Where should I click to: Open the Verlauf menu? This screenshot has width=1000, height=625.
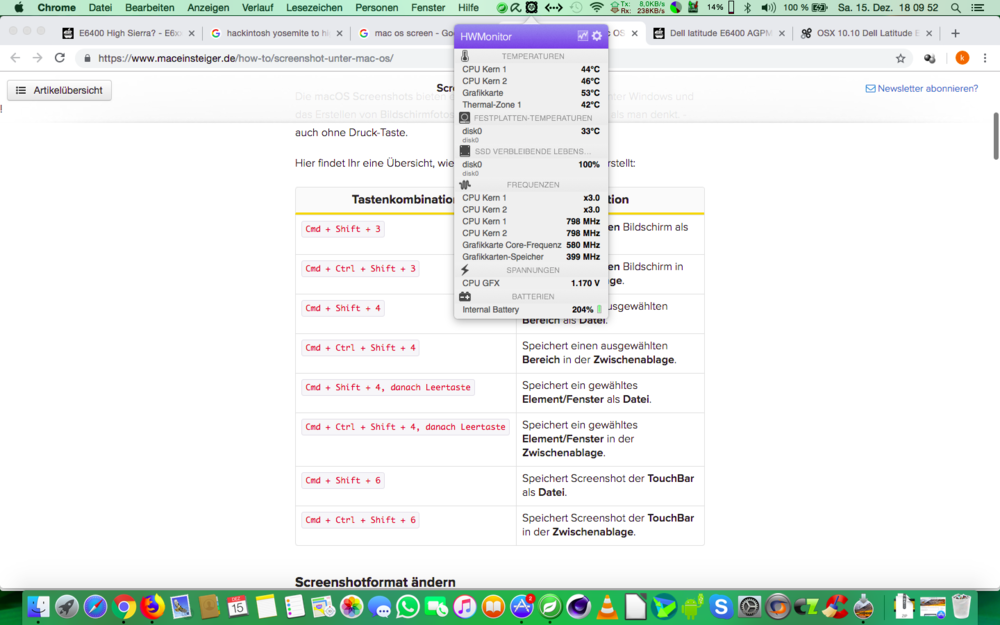(x=257, y=7)
